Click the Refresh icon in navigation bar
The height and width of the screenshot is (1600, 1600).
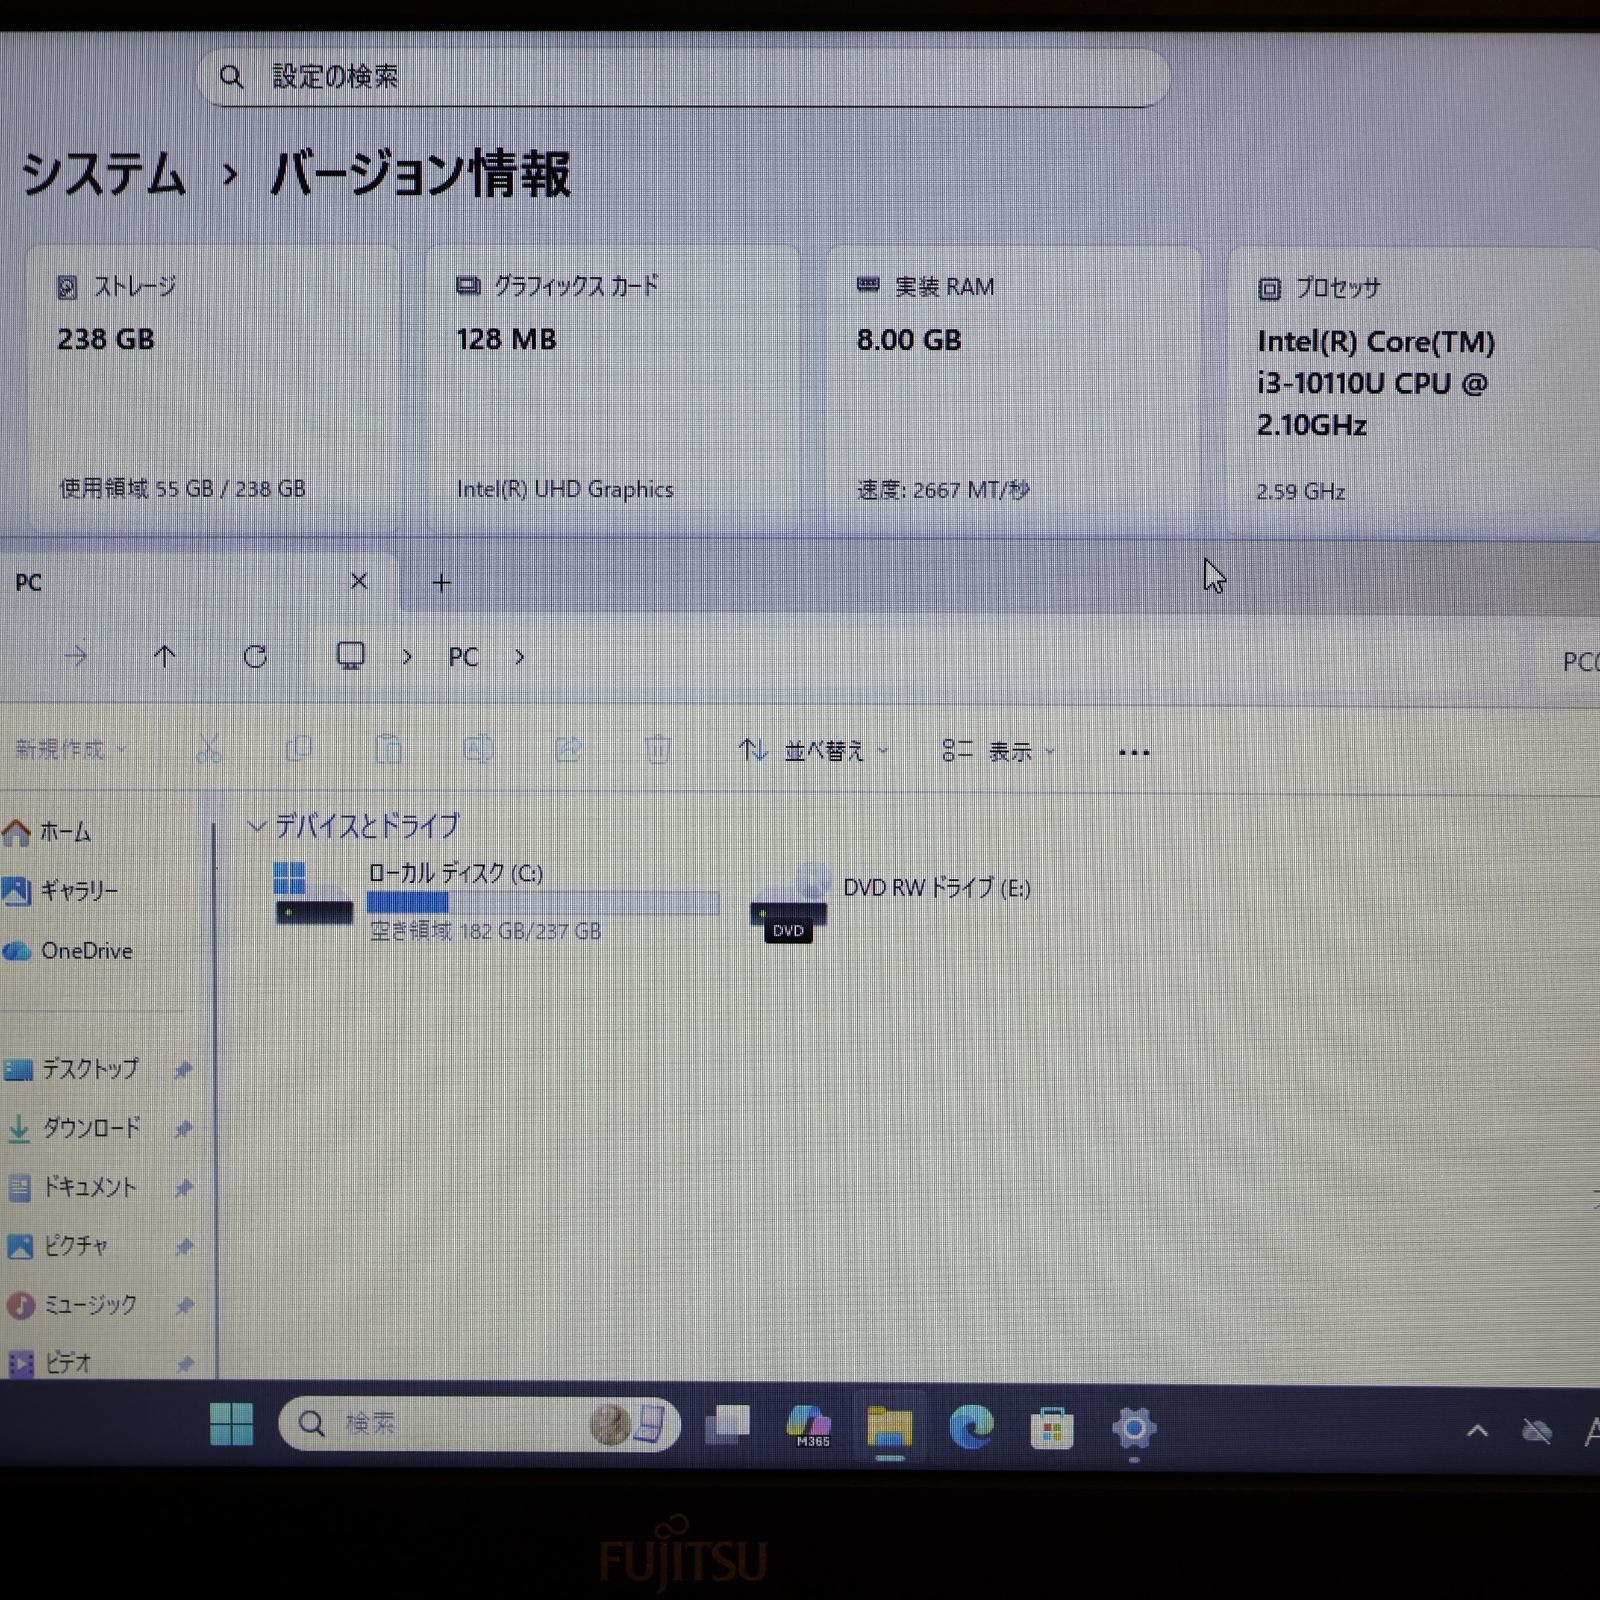[256, 657]
